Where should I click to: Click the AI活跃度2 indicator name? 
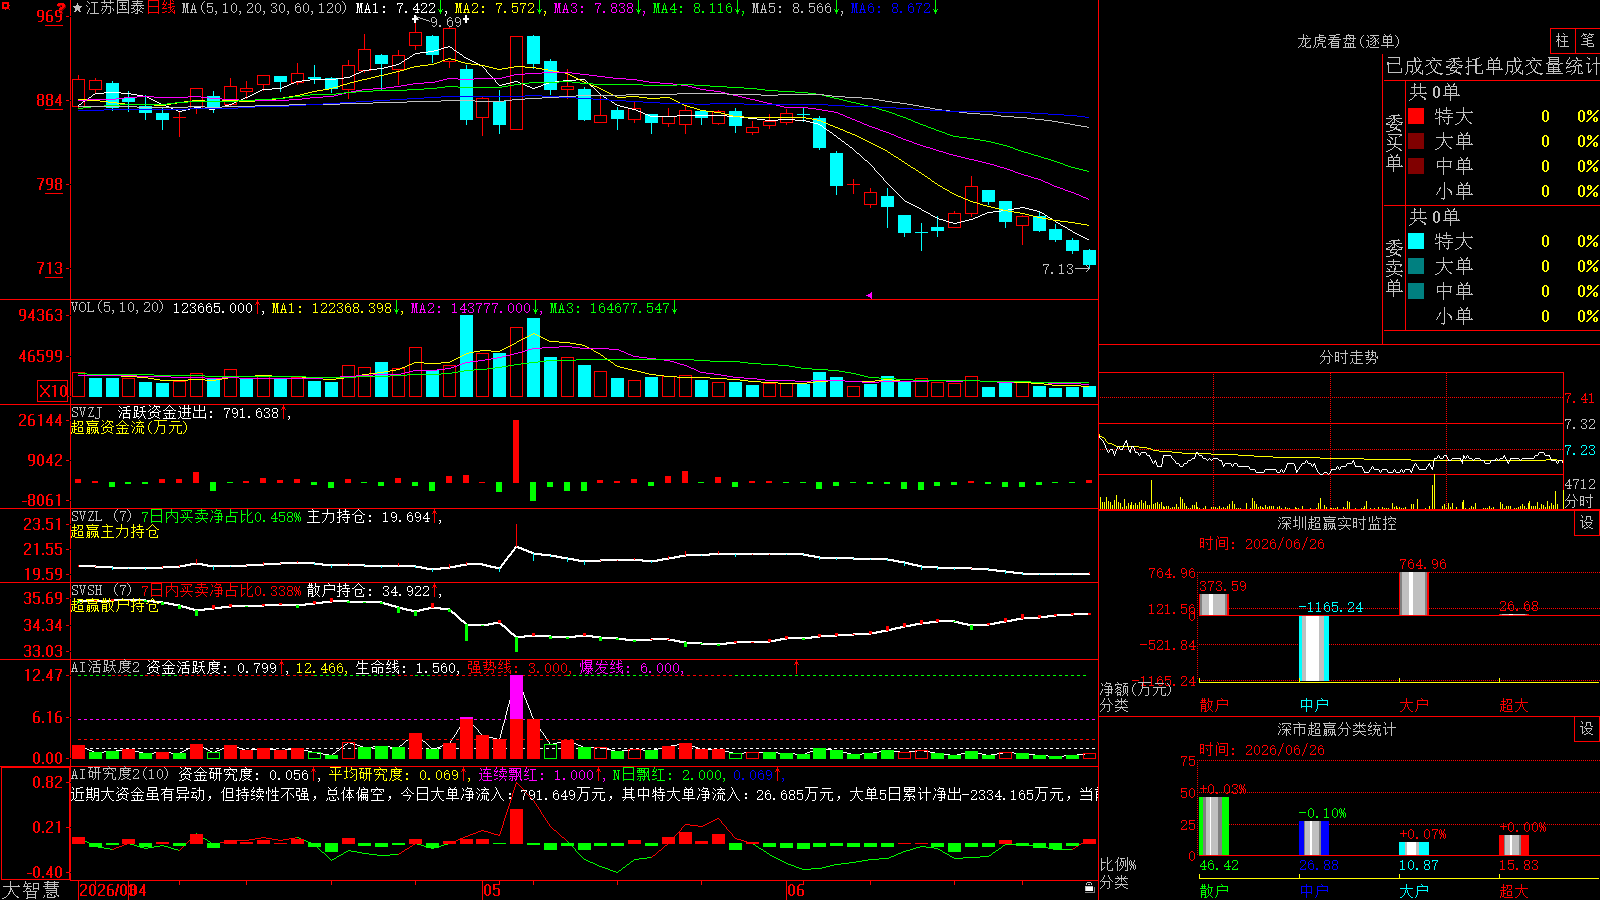pos(106,667)
